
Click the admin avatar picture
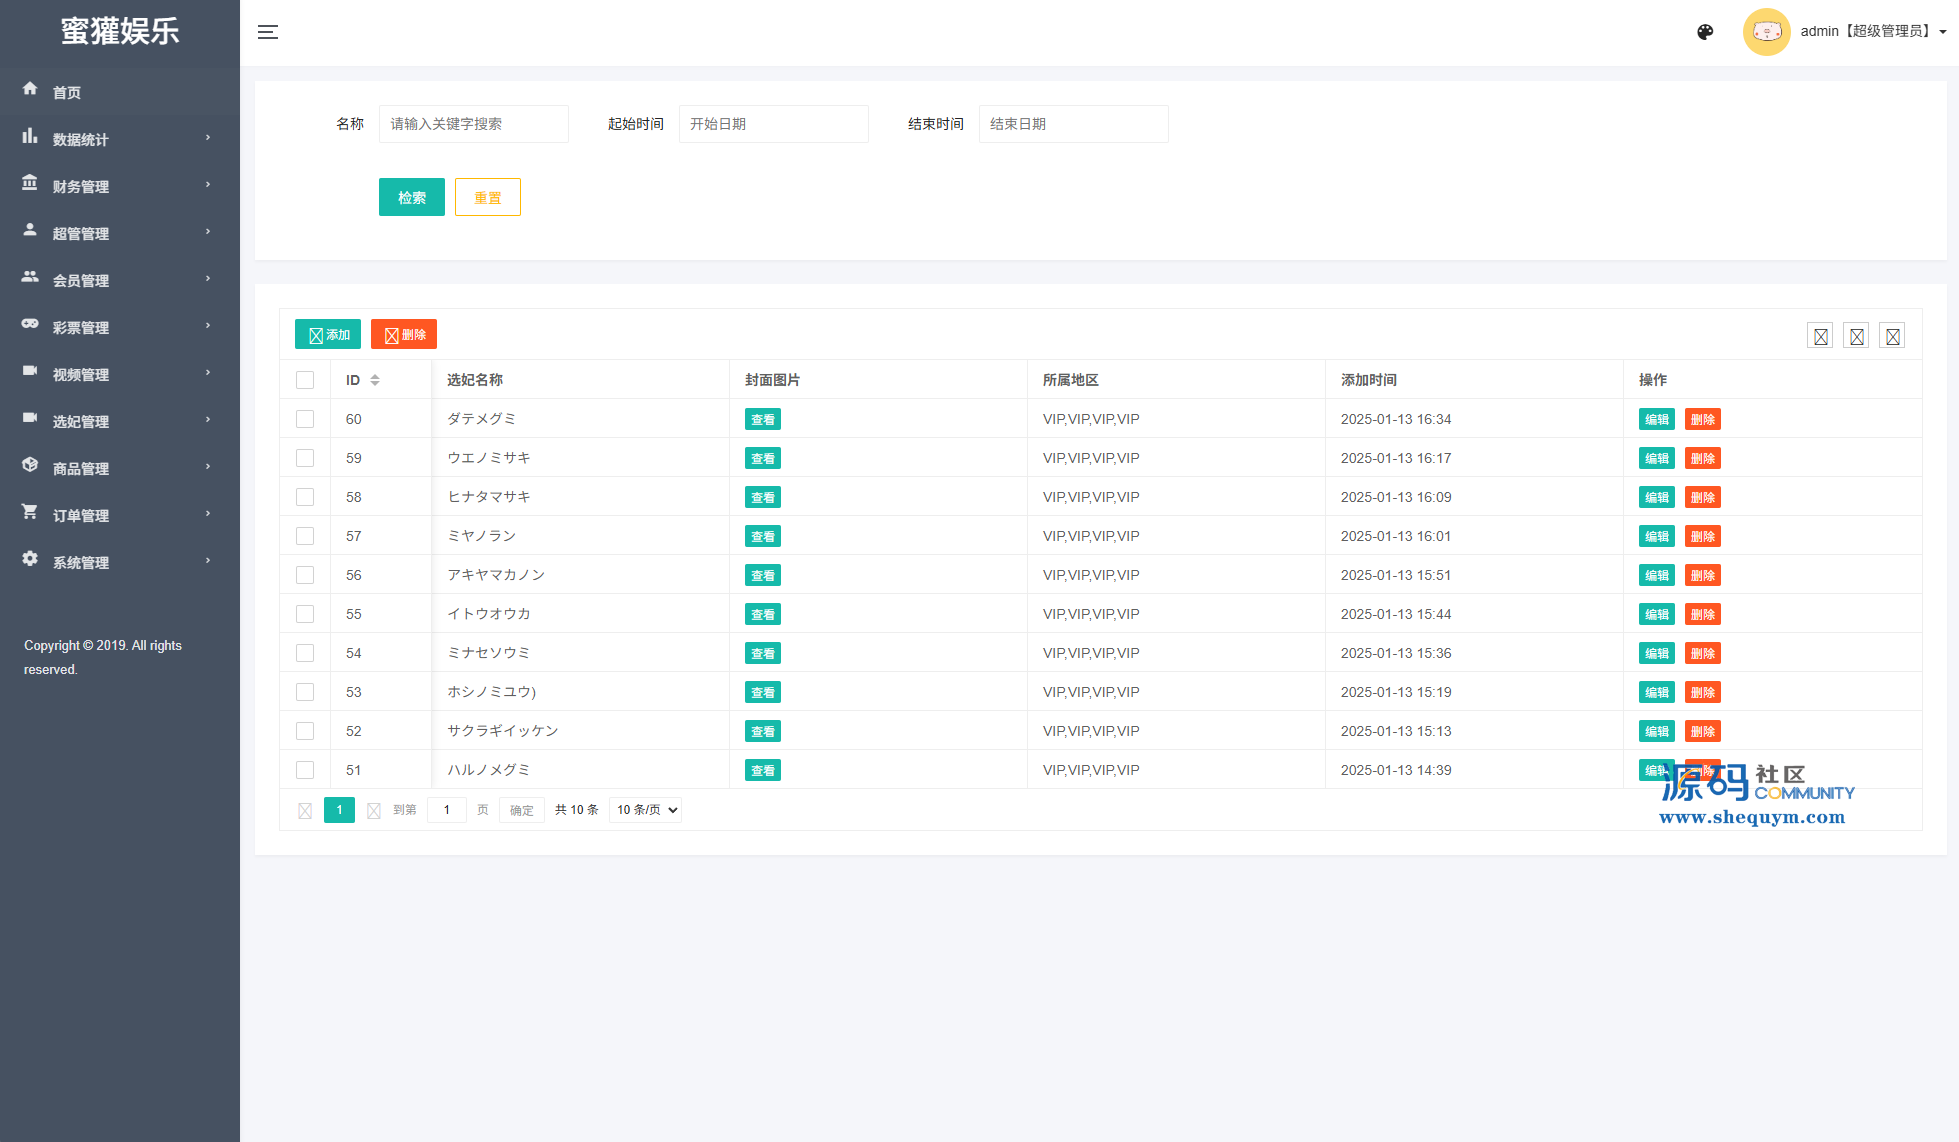point(1766,32)
